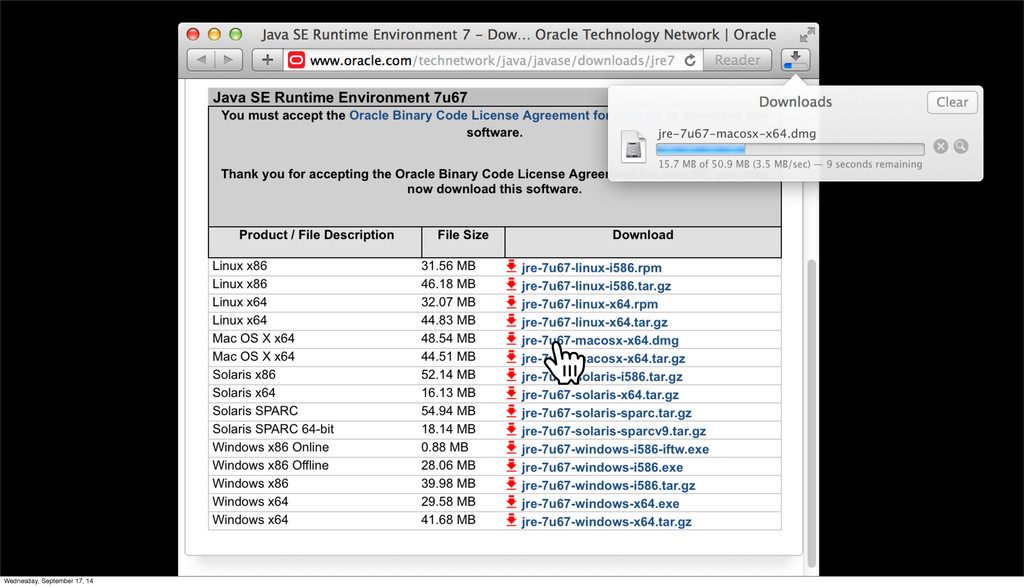Download jre-7u67-windows-x64.exe link
This screenshot has width=1024, height=587.
[600, 503]
